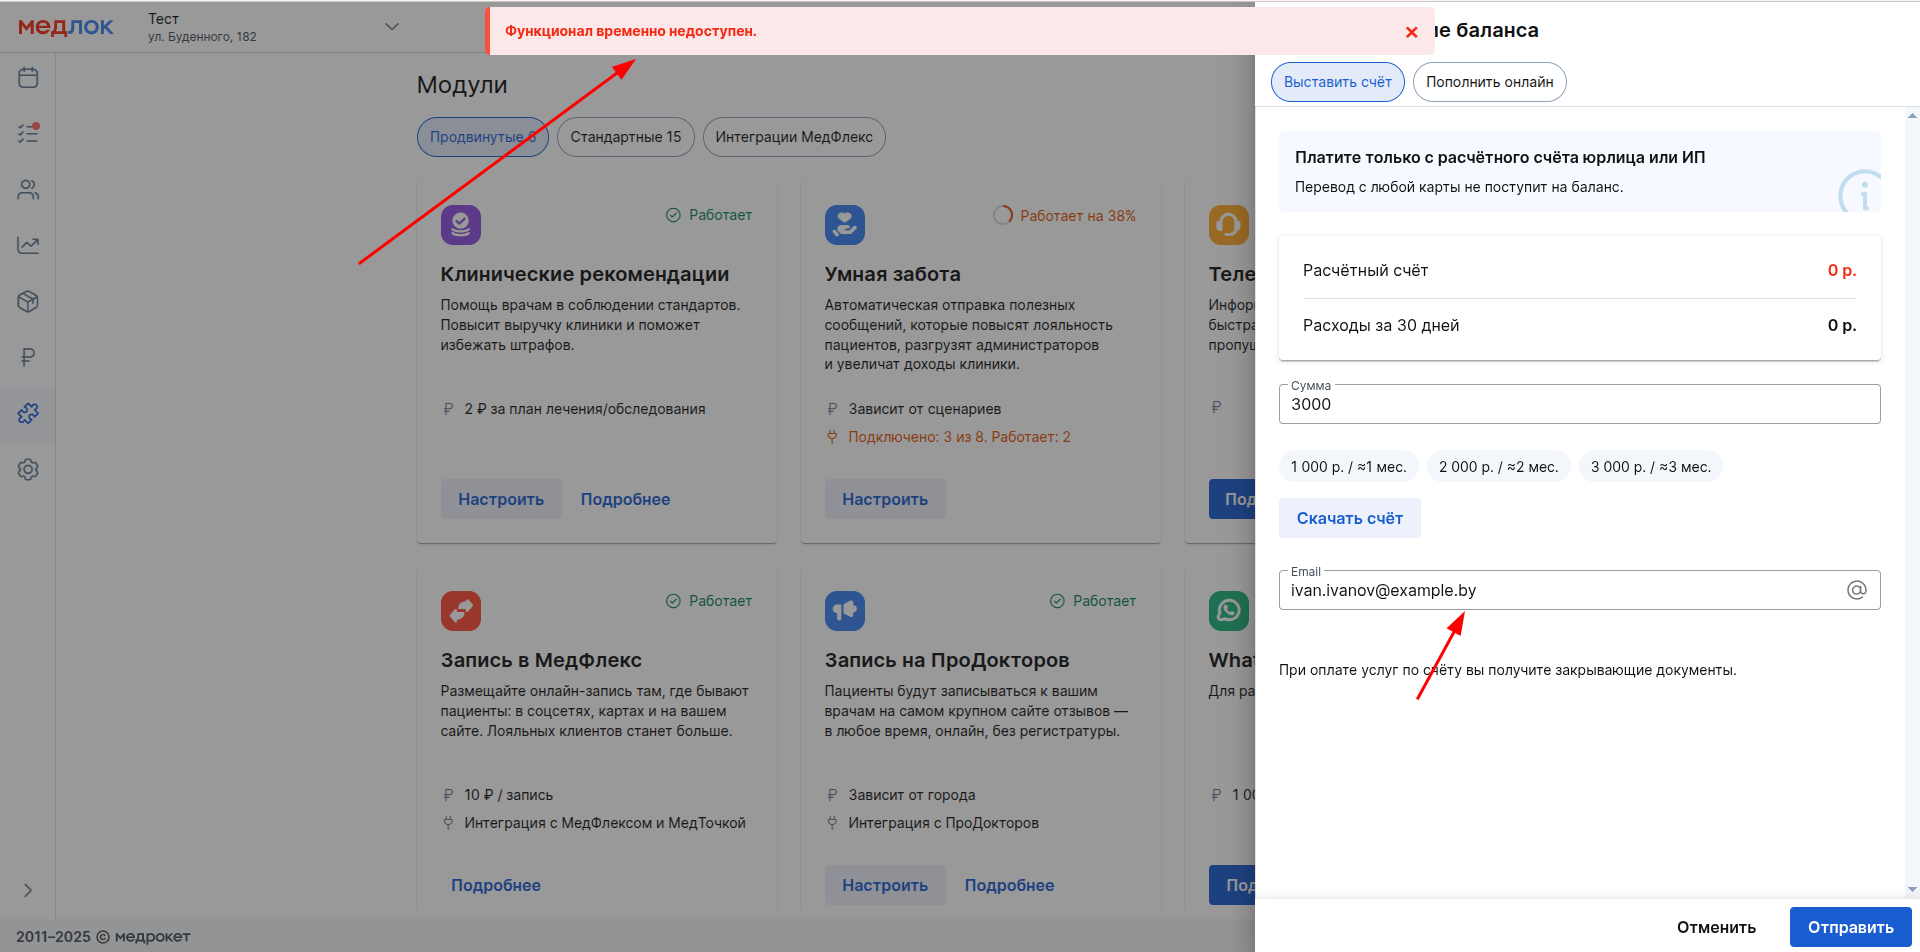The width and height of the screenshot is (1920, 952).
Task: Click '10 ₽ / запись' price text
Action: click(509, 795)
